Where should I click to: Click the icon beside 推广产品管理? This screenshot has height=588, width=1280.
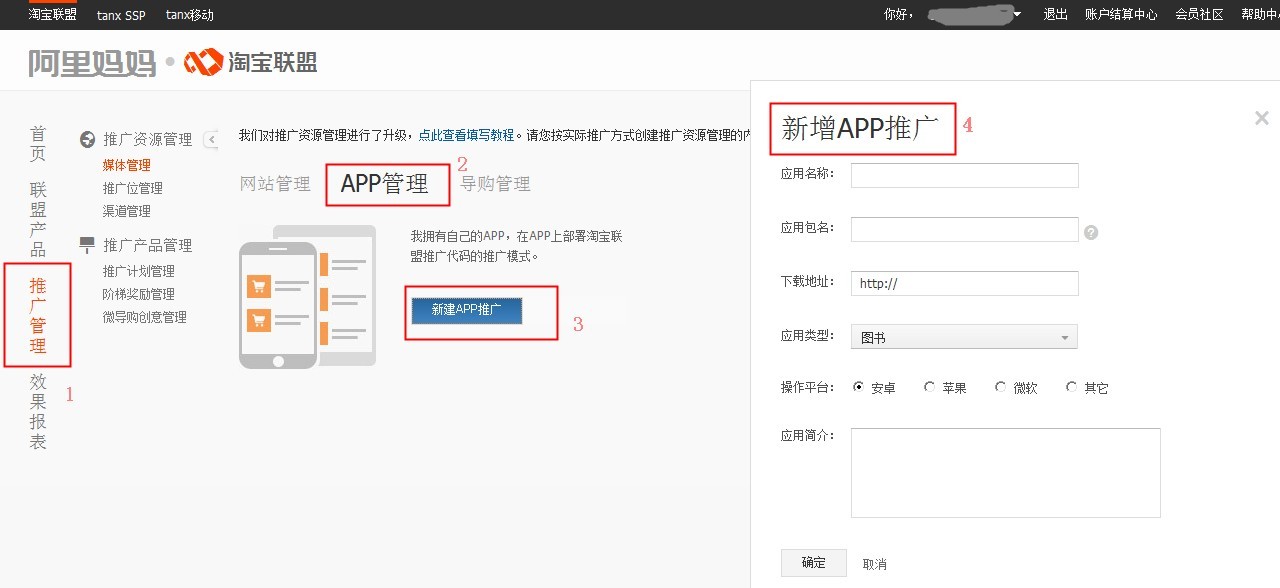pos(87,244)
